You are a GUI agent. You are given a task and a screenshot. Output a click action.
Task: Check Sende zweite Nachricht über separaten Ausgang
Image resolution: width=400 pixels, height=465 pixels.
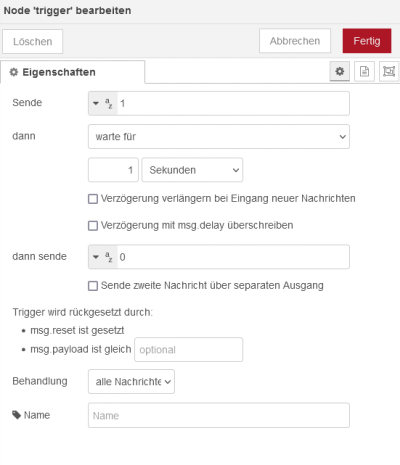[93, 286]
